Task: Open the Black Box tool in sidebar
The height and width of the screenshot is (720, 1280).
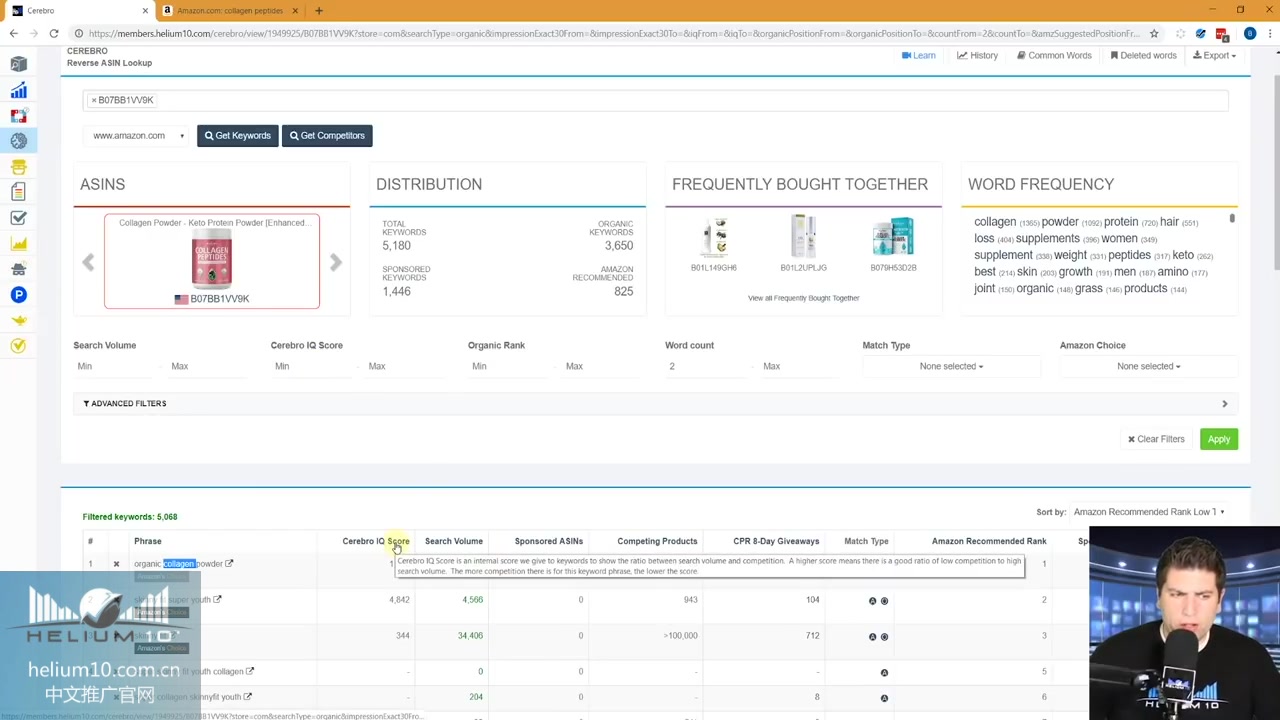Action: pyautogui.click(x=18, y=64)
